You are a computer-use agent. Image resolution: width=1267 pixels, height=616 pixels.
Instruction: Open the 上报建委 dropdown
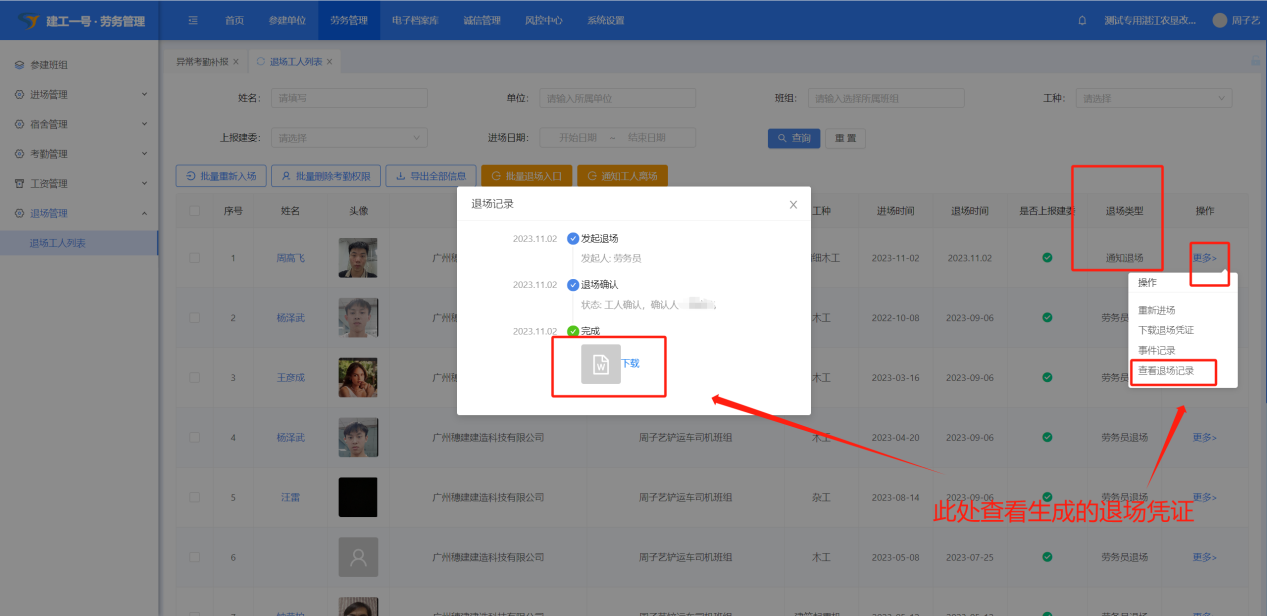point(349,138)
